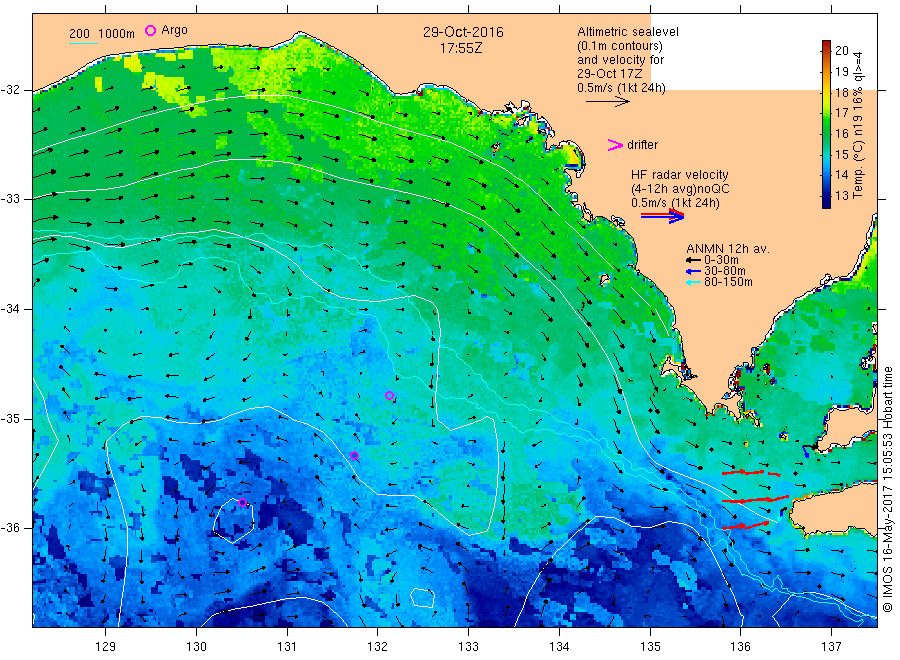Click the -36 latitude axis label

point(11,528)
